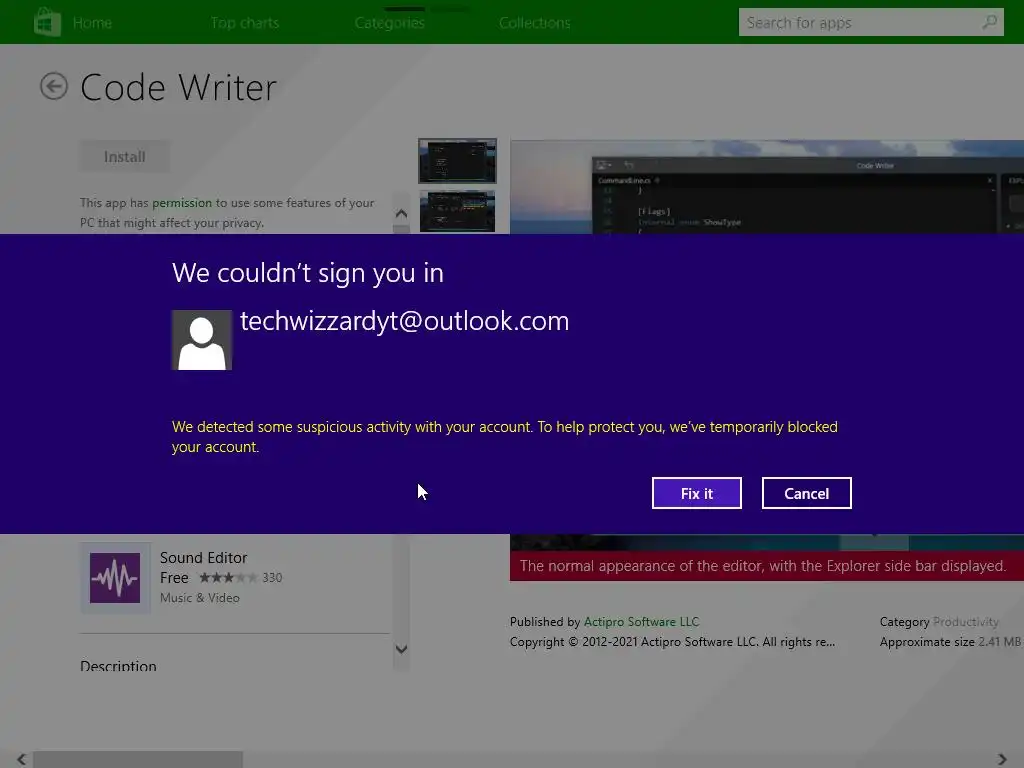Click the Sound Editor star rating

229,577
